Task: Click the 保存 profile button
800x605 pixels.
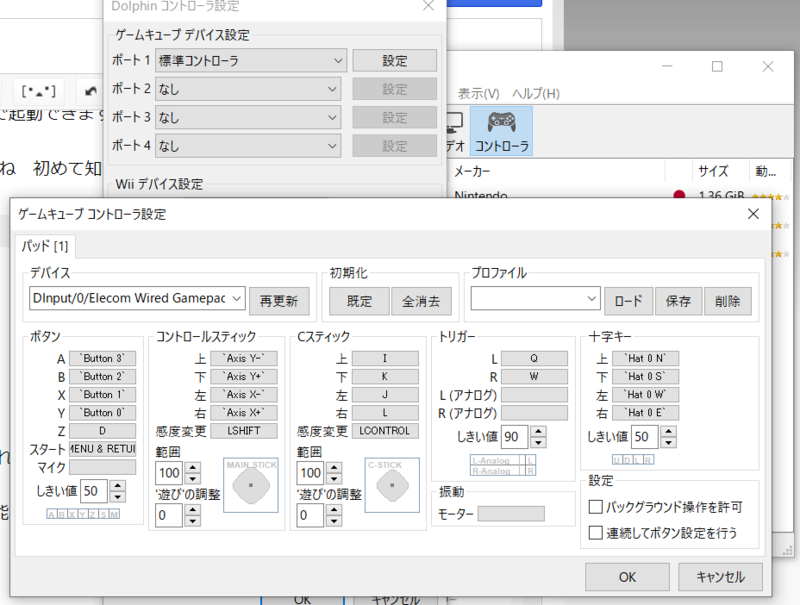Action: click(x=678, y=300)
